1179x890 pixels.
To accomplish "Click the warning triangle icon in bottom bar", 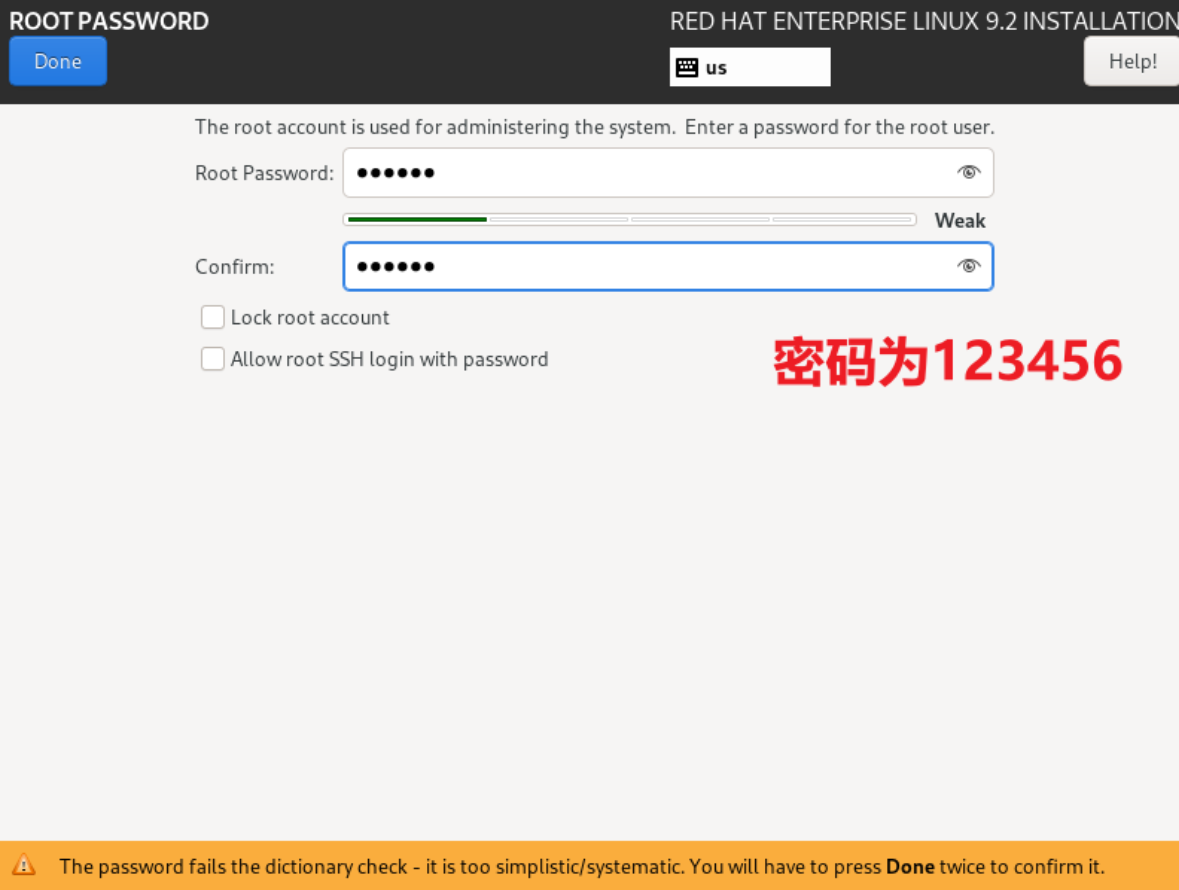I will tap(23, 864).
